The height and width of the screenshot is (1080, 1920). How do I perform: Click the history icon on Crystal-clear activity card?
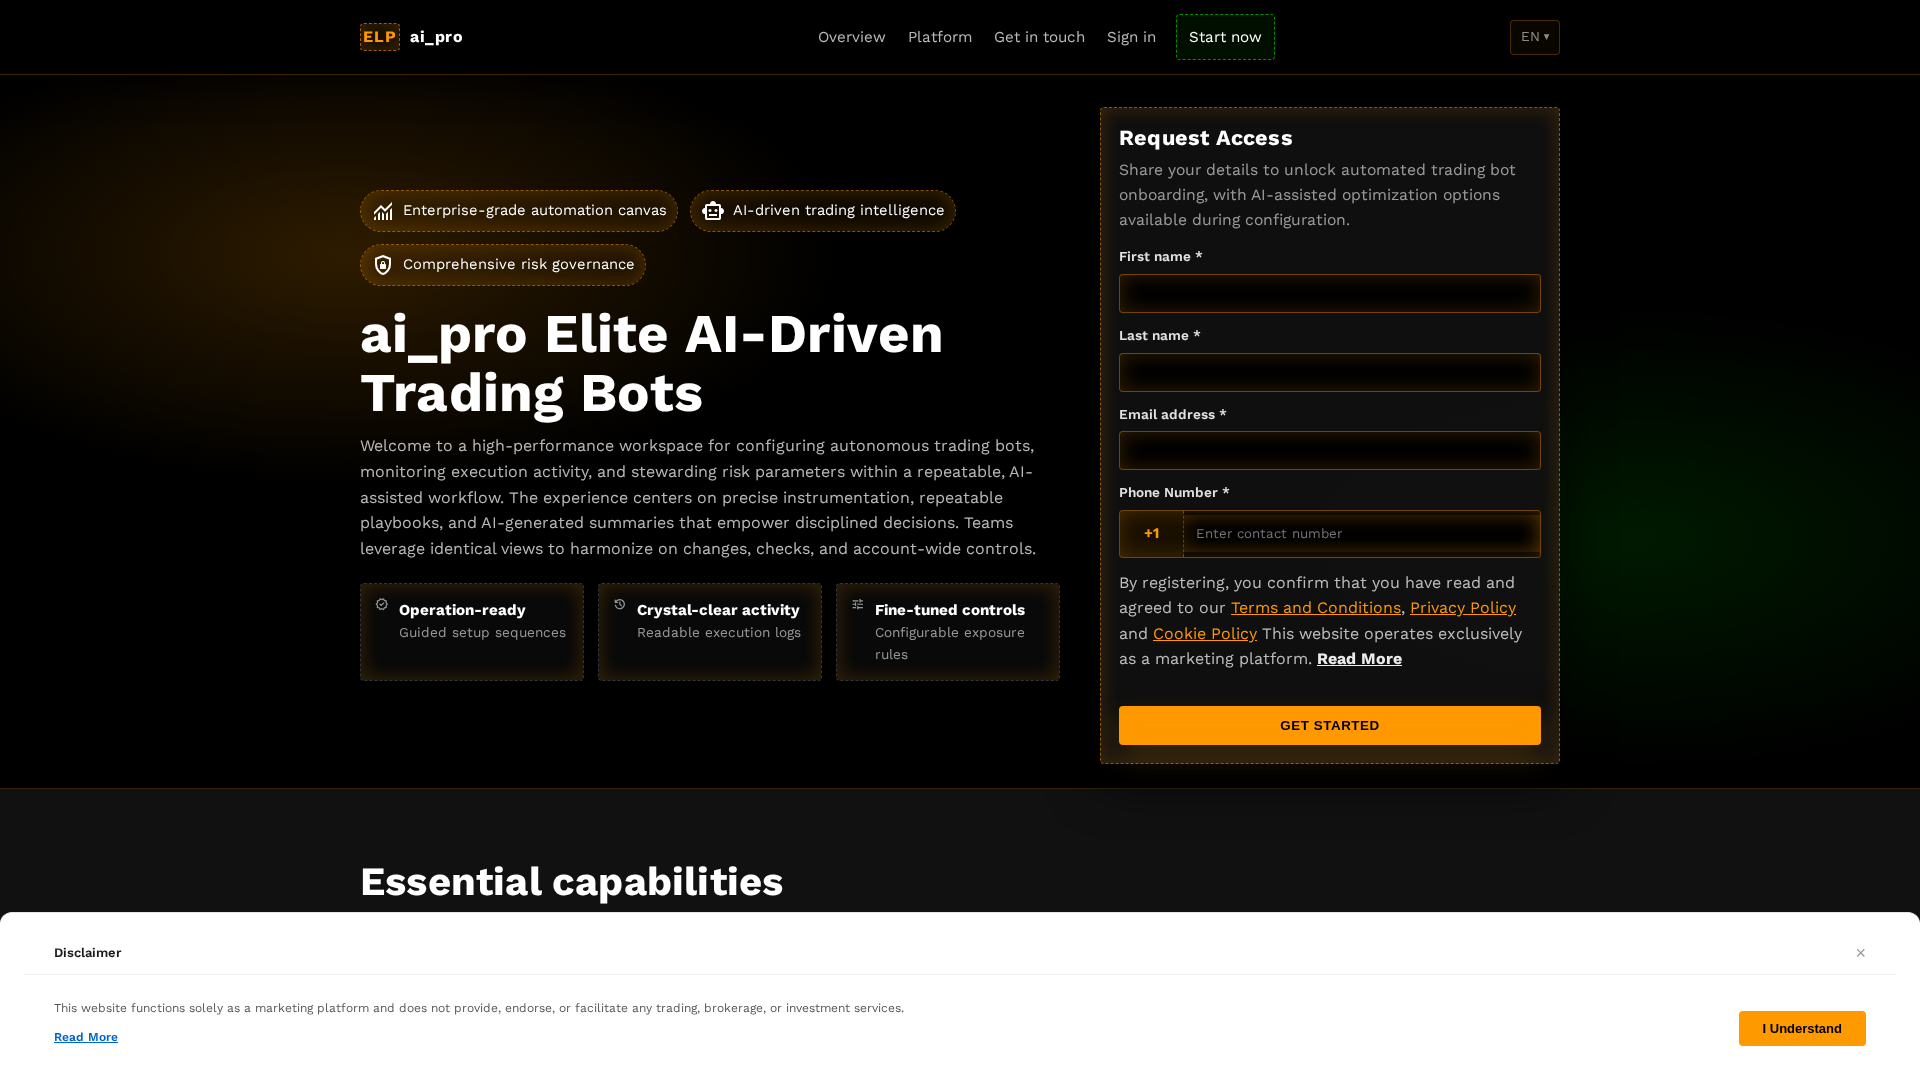tap(620, 604)
